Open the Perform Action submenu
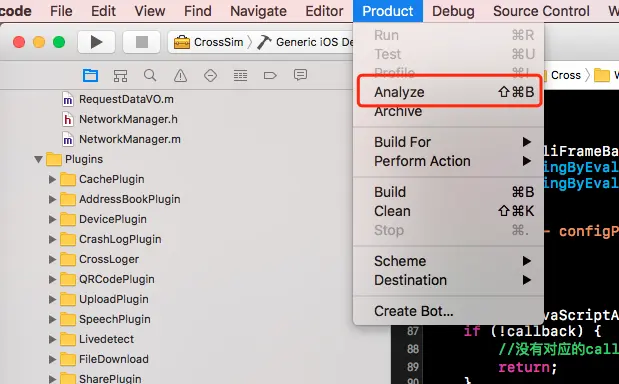619x384 pixels. [448, 161]
